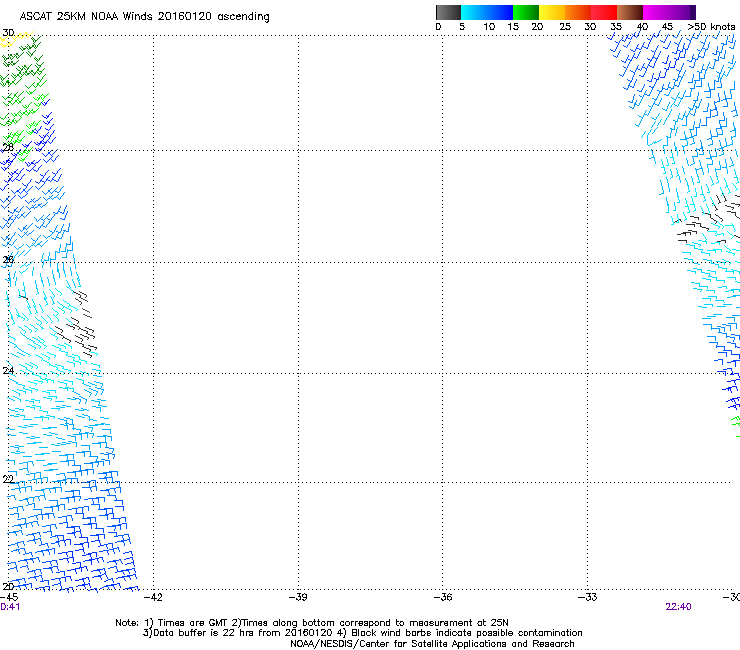Click the latitude label 22

(8, 479)
